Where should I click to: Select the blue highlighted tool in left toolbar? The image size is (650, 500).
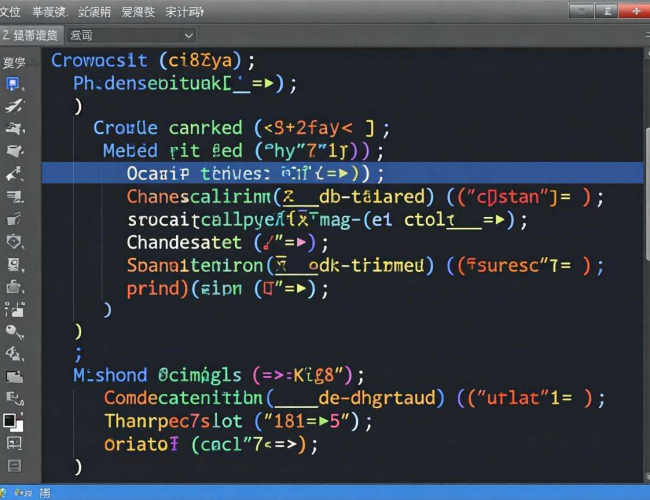click(14, 84)
